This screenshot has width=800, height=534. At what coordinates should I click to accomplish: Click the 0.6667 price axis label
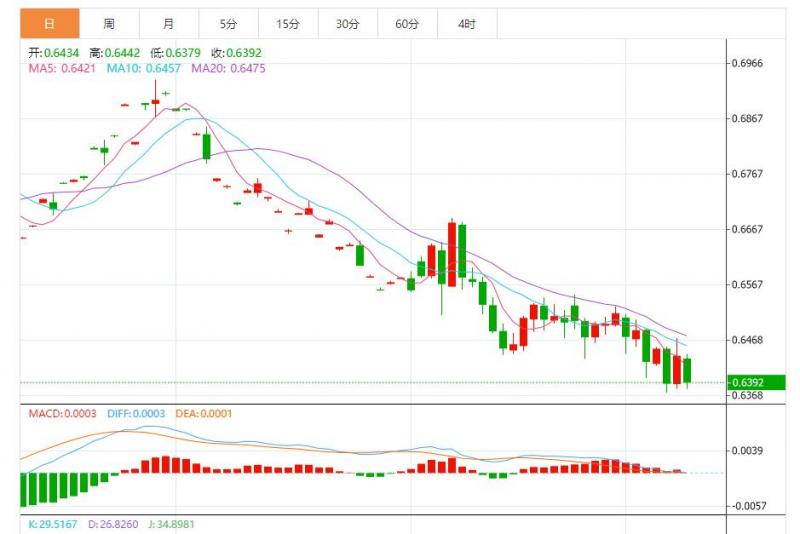747,229
